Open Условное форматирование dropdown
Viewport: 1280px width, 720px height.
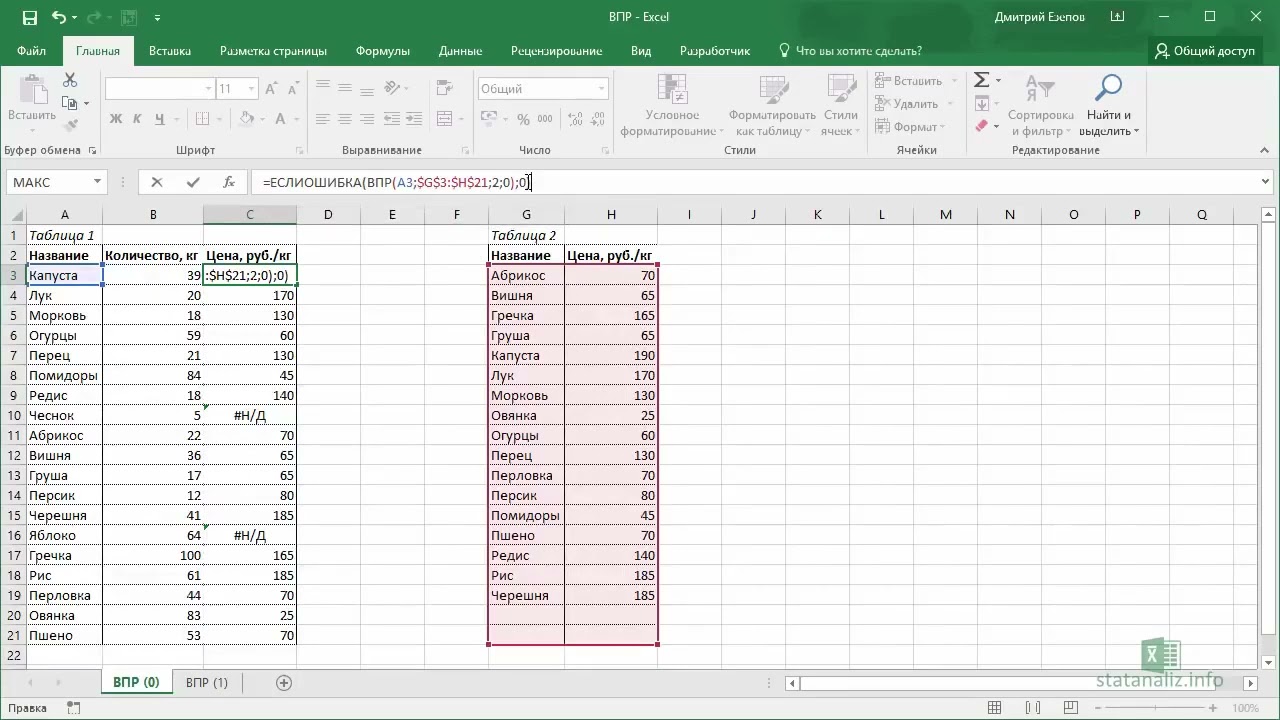point(672,105)
